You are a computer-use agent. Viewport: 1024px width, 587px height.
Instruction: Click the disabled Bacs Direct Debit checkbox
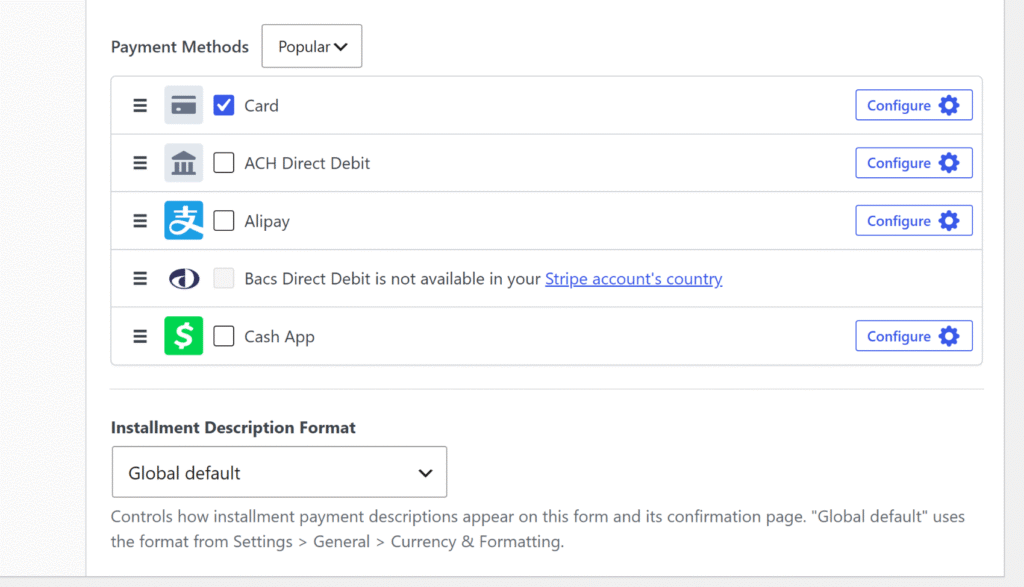click(x=223, y=278)
